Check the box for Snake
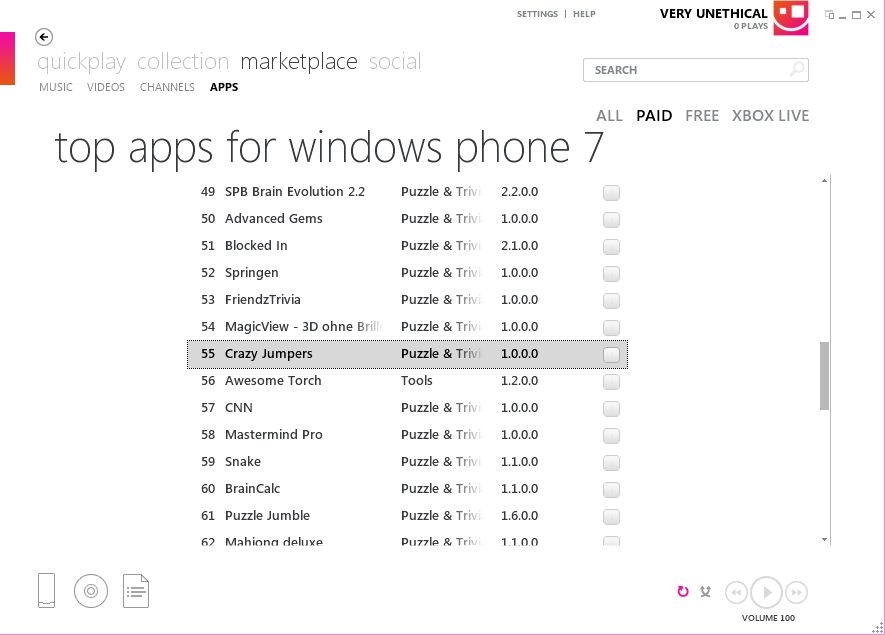Screen dimensions: 885x635 click(611, 463)
